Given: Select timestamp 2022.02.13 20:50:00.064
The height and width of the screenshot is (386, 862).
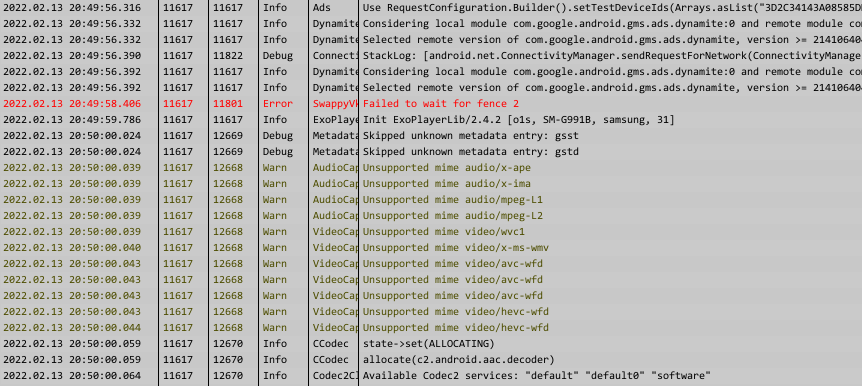Looking at the screenshot, I should (72, 376).
